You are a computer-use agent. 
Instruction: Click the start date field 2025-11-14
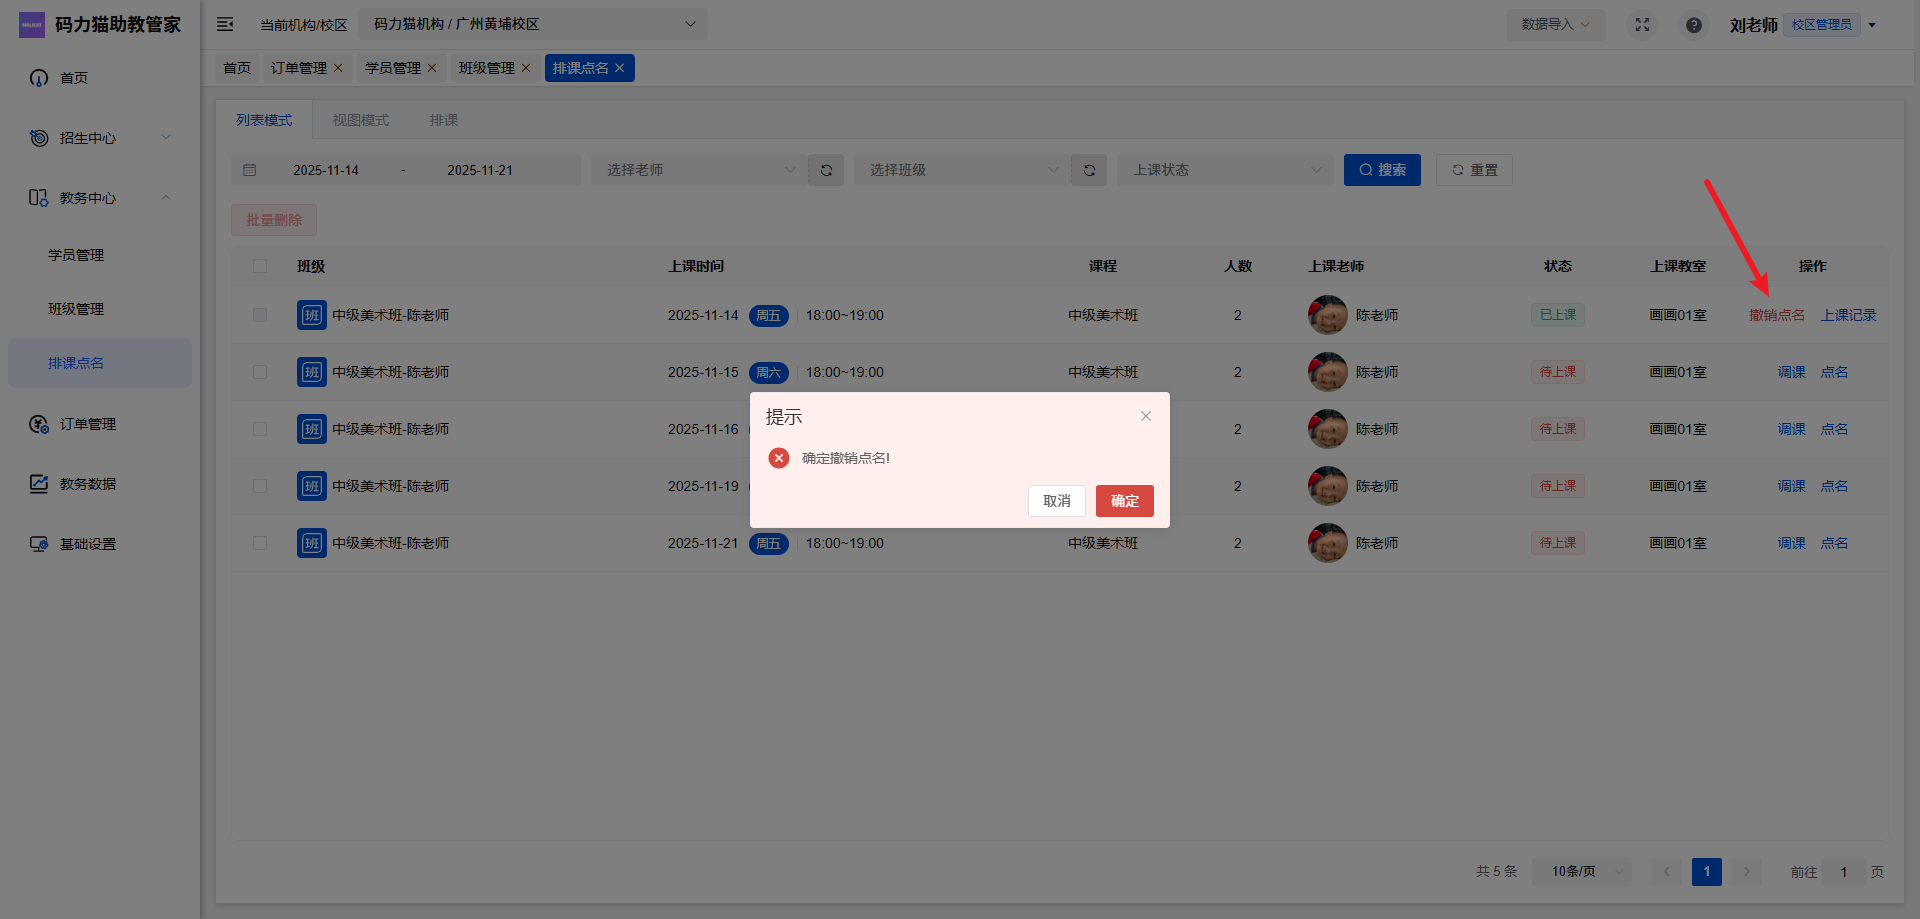[326, 170]
